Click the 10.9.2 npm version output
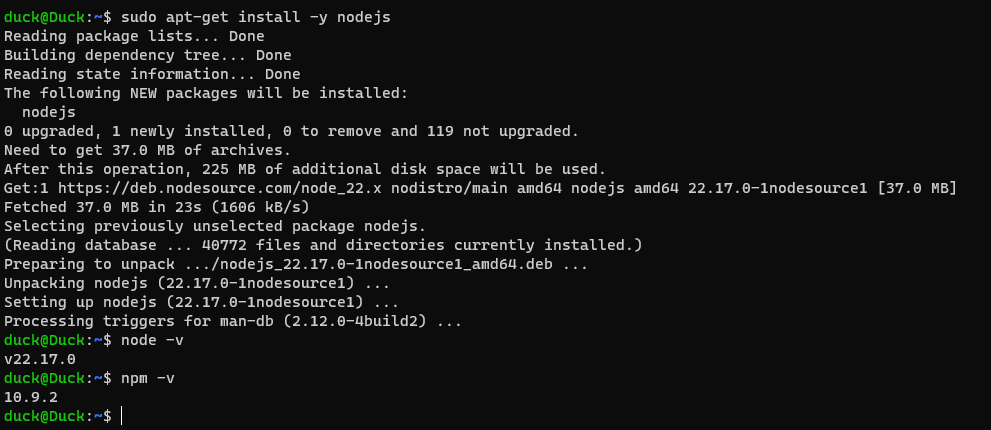Screen dimensions: 991x430 (x=30, y=397)
